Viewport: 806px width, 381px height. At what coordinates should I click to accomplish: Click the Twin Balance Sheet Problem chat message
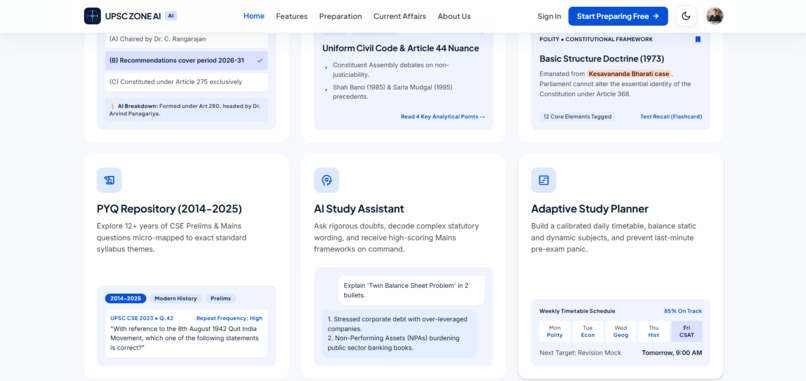(x=411, y=291)
